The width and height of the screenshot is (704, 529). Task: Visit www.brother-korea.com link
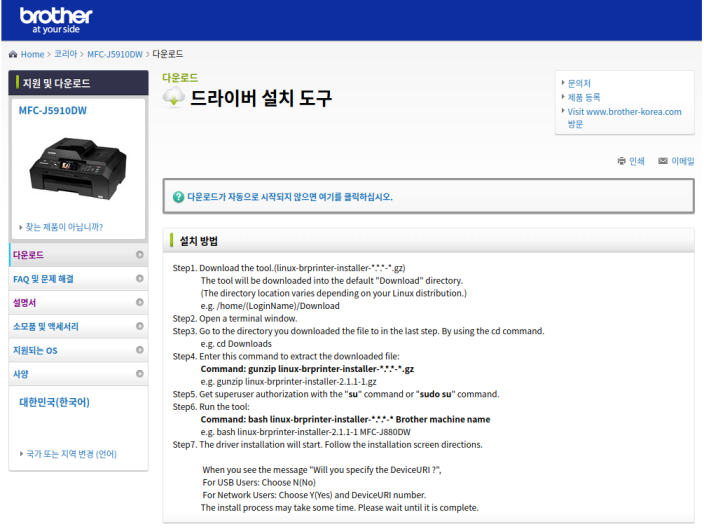coord(624,118)
